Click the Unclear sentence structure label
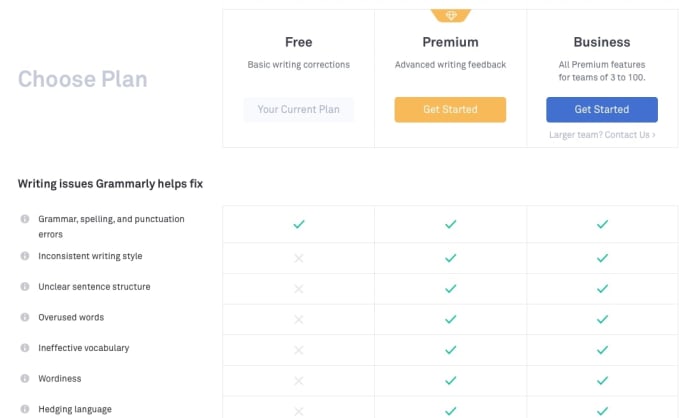Screen dimensions: 700x418 tap(94, 287)
